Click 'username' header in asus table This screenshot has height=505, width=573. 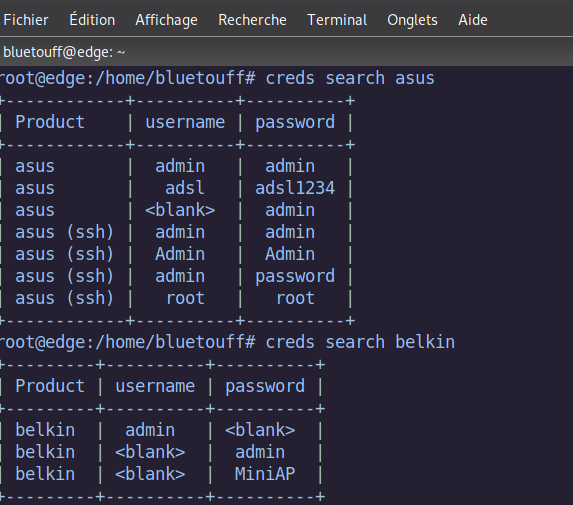click(x=185, y=122)
